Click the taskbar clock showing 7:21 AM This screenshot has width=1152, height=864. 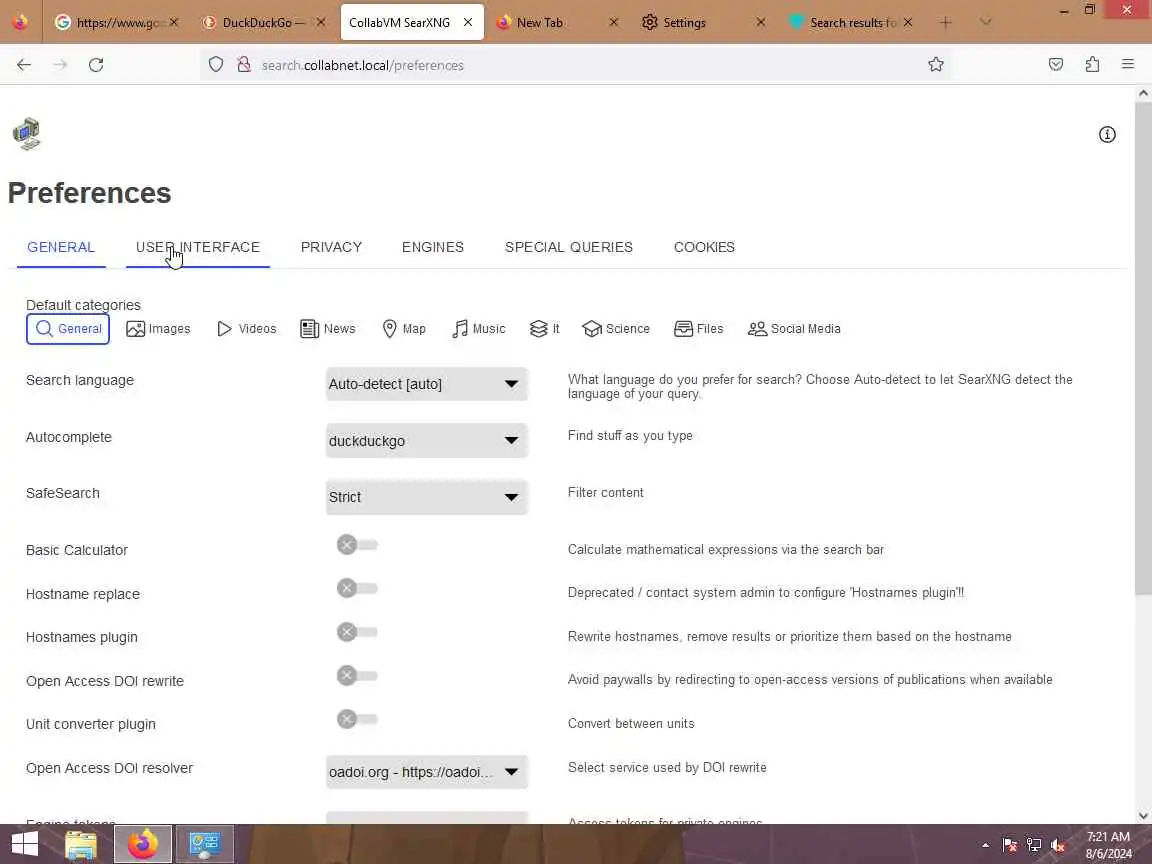coord(1109,845)
